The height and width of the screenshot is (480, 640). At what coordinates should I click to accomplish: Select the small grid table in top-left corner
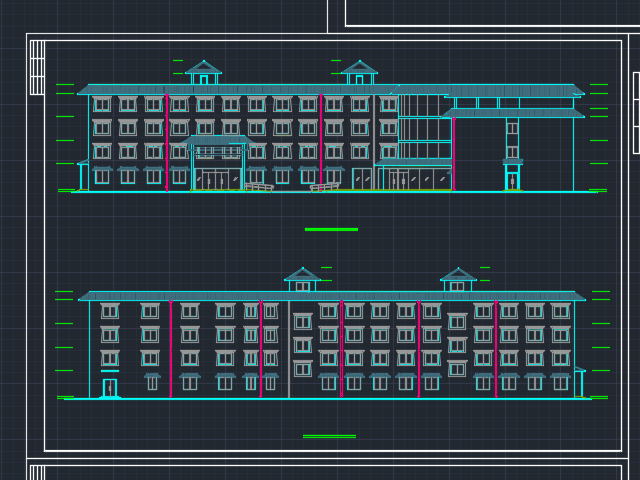pyautogui.click(x=37, y=67)
